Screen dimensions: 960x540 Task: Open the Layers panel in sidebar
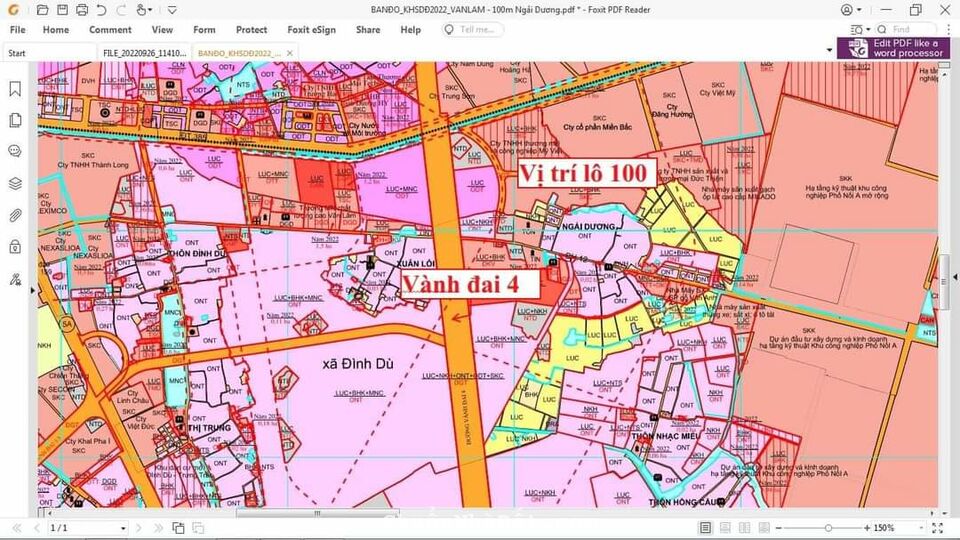coord(15,184)
